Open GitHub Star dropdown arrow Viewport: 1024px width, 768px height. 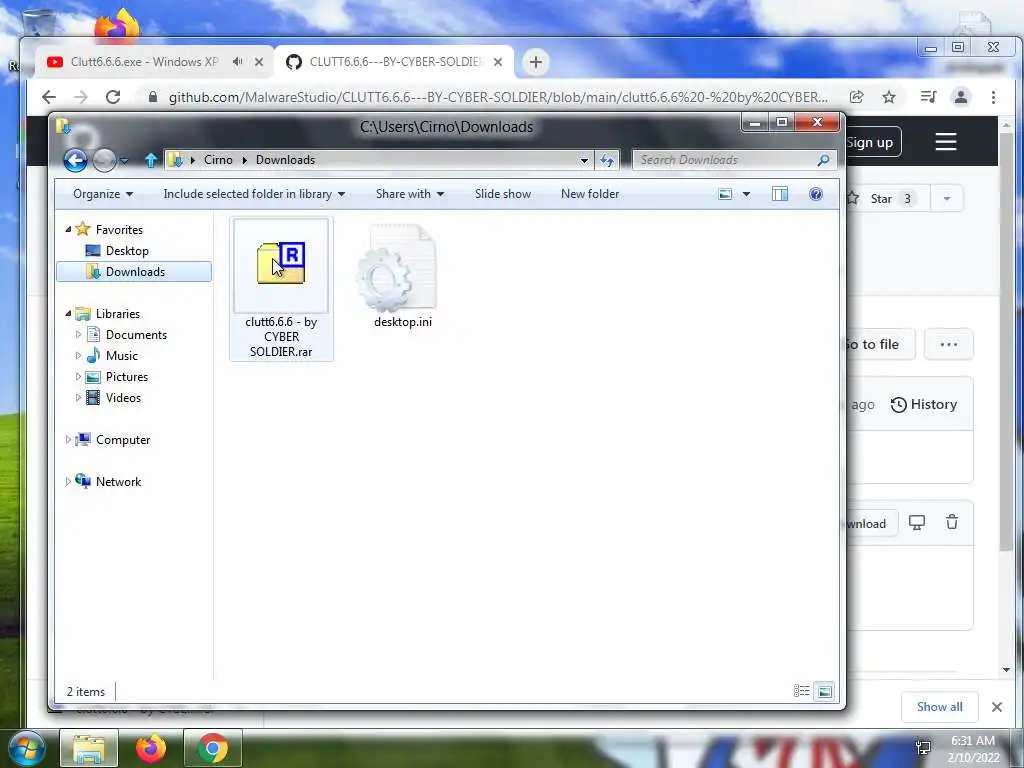[947, 199]
